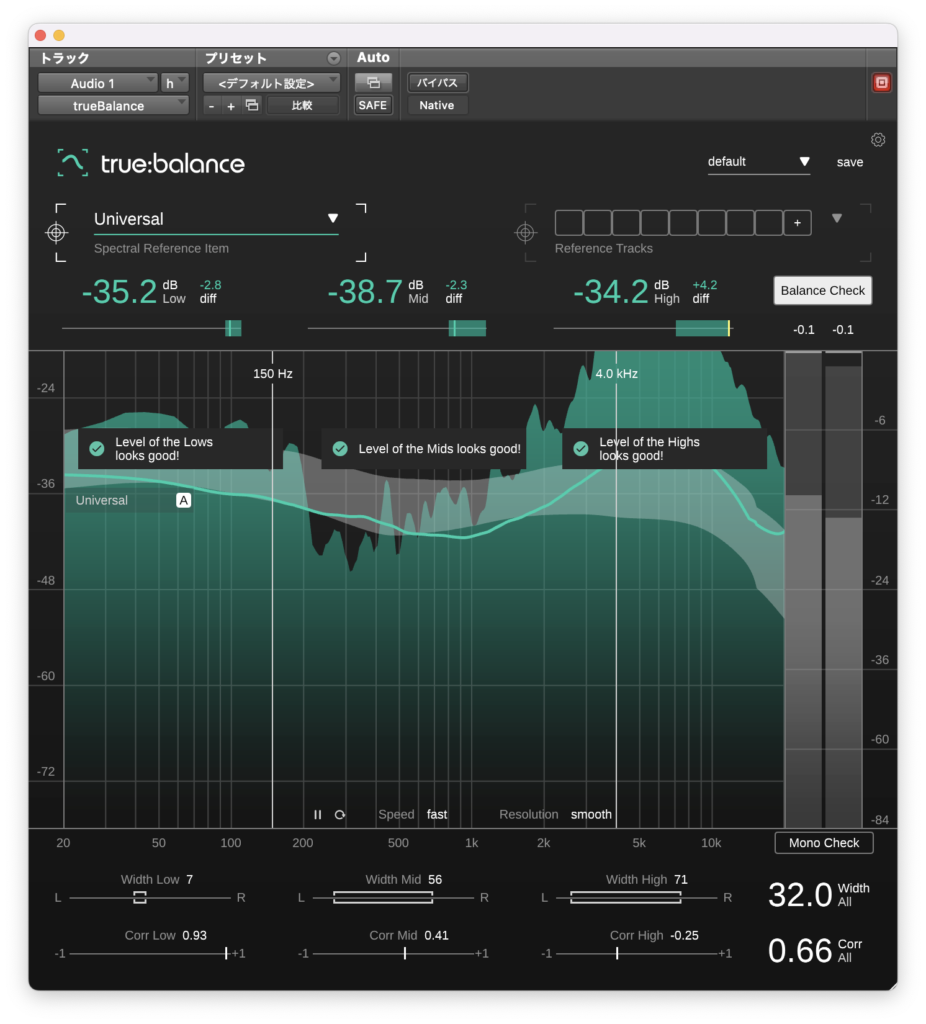This screenshot has width=926, height=1024.
Task: Change analyzer Speed from fast
Action: [x=437, y=814]
